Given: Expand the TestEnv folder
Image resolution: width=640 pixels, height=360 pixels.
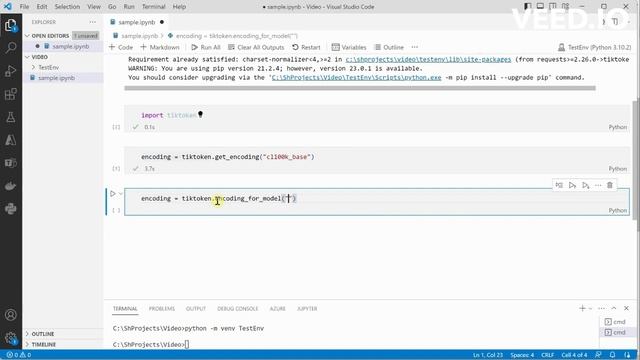Looking at the screenshot, I should [48, 67].
